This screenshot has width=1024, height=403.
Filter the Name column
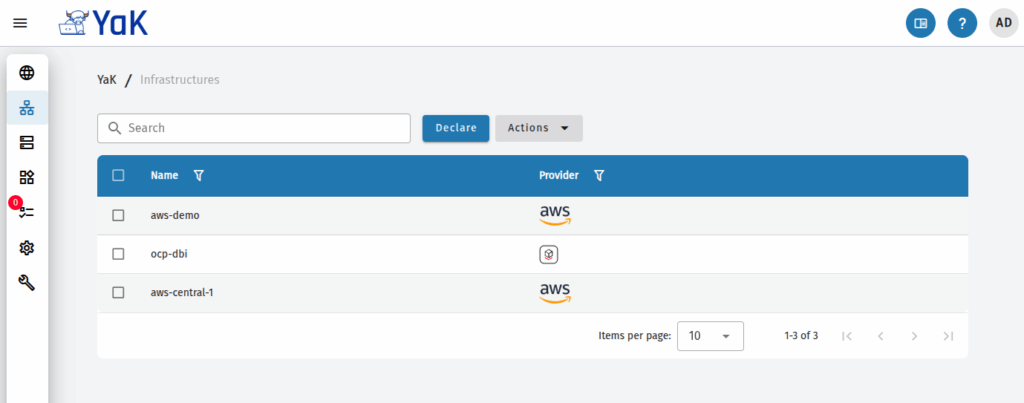coord(199,175)
